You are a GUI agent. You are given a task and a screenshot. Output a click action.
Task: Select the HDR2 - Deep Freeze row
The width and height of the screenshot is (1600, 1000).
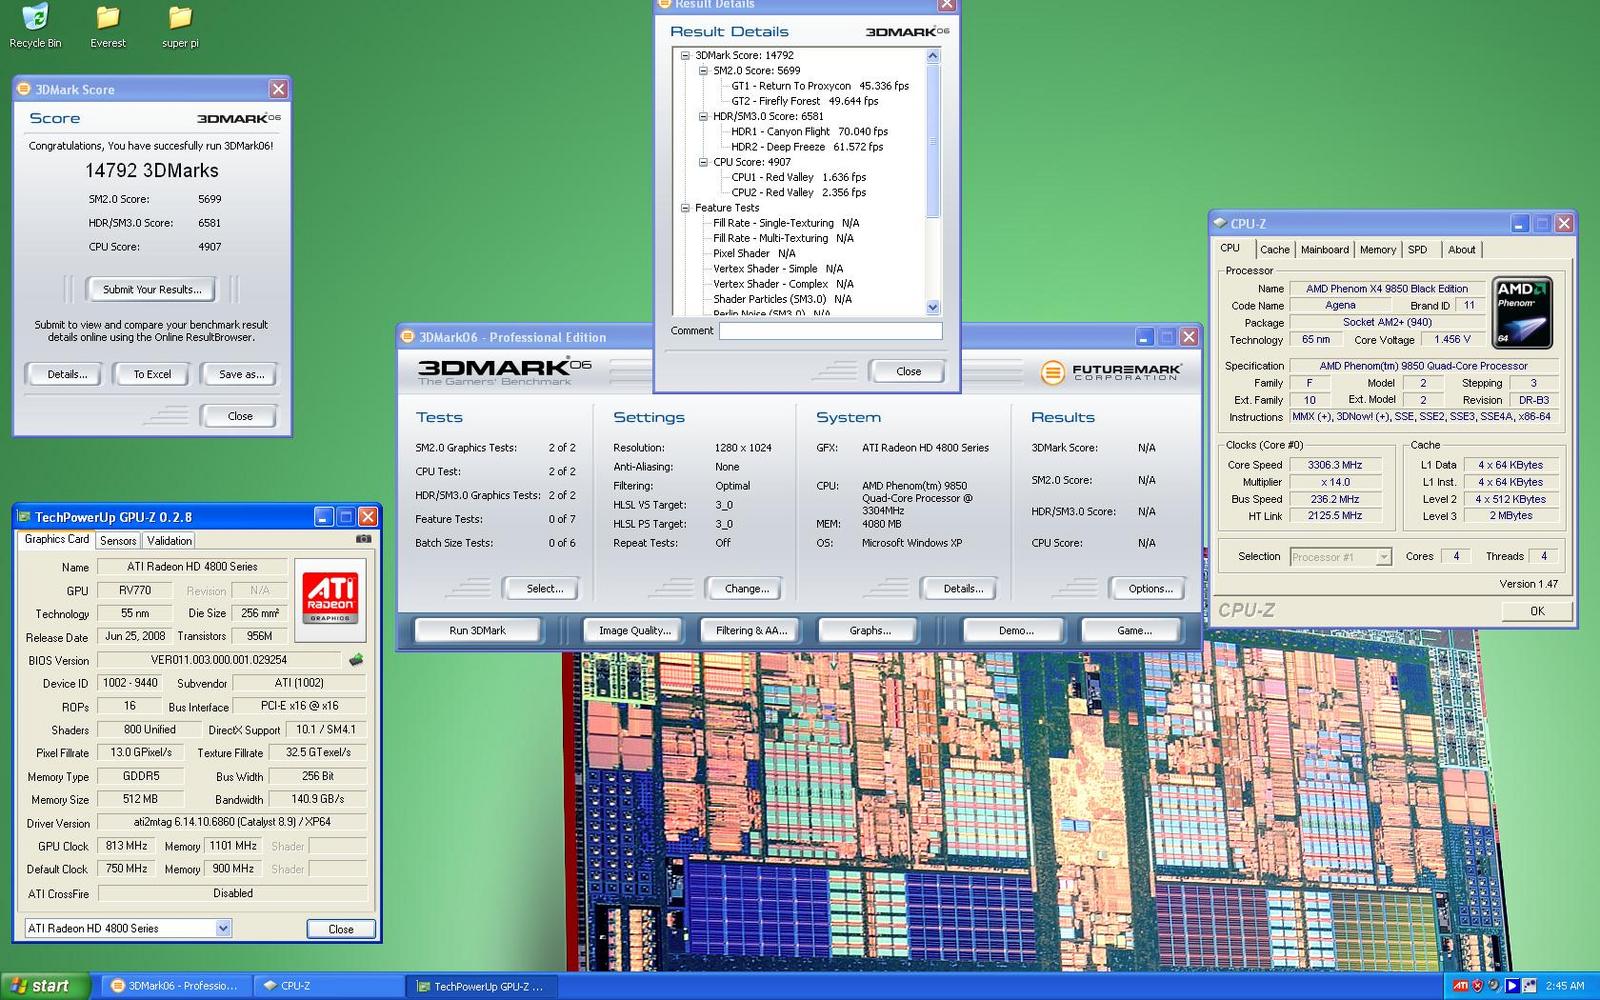tap(806, 147)
